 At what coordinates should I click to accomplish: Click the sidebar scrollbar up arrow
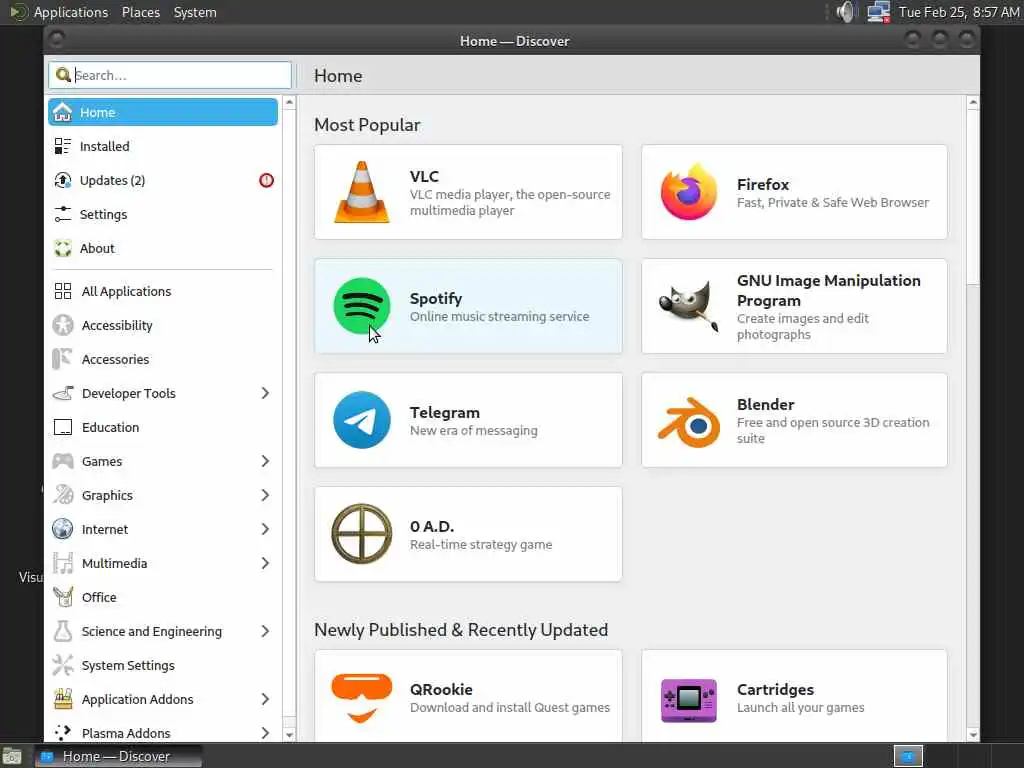tap(289, 103)
